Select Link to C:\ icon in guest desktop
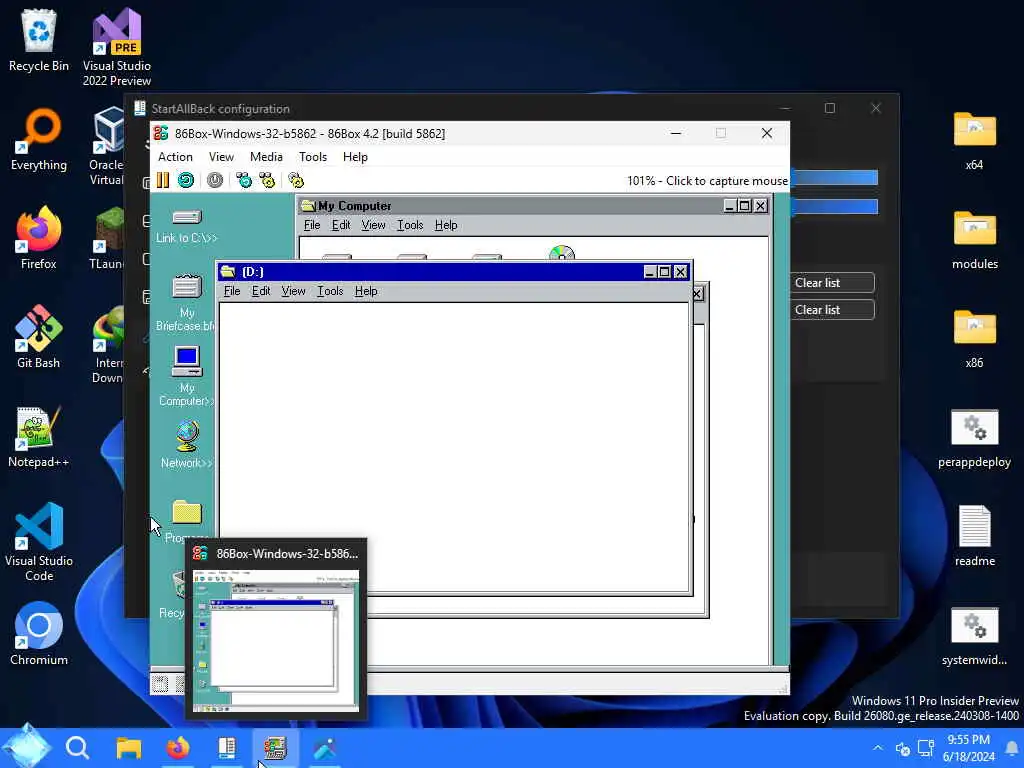This screenshot has height=768, width=1024. tap(187, 225)
